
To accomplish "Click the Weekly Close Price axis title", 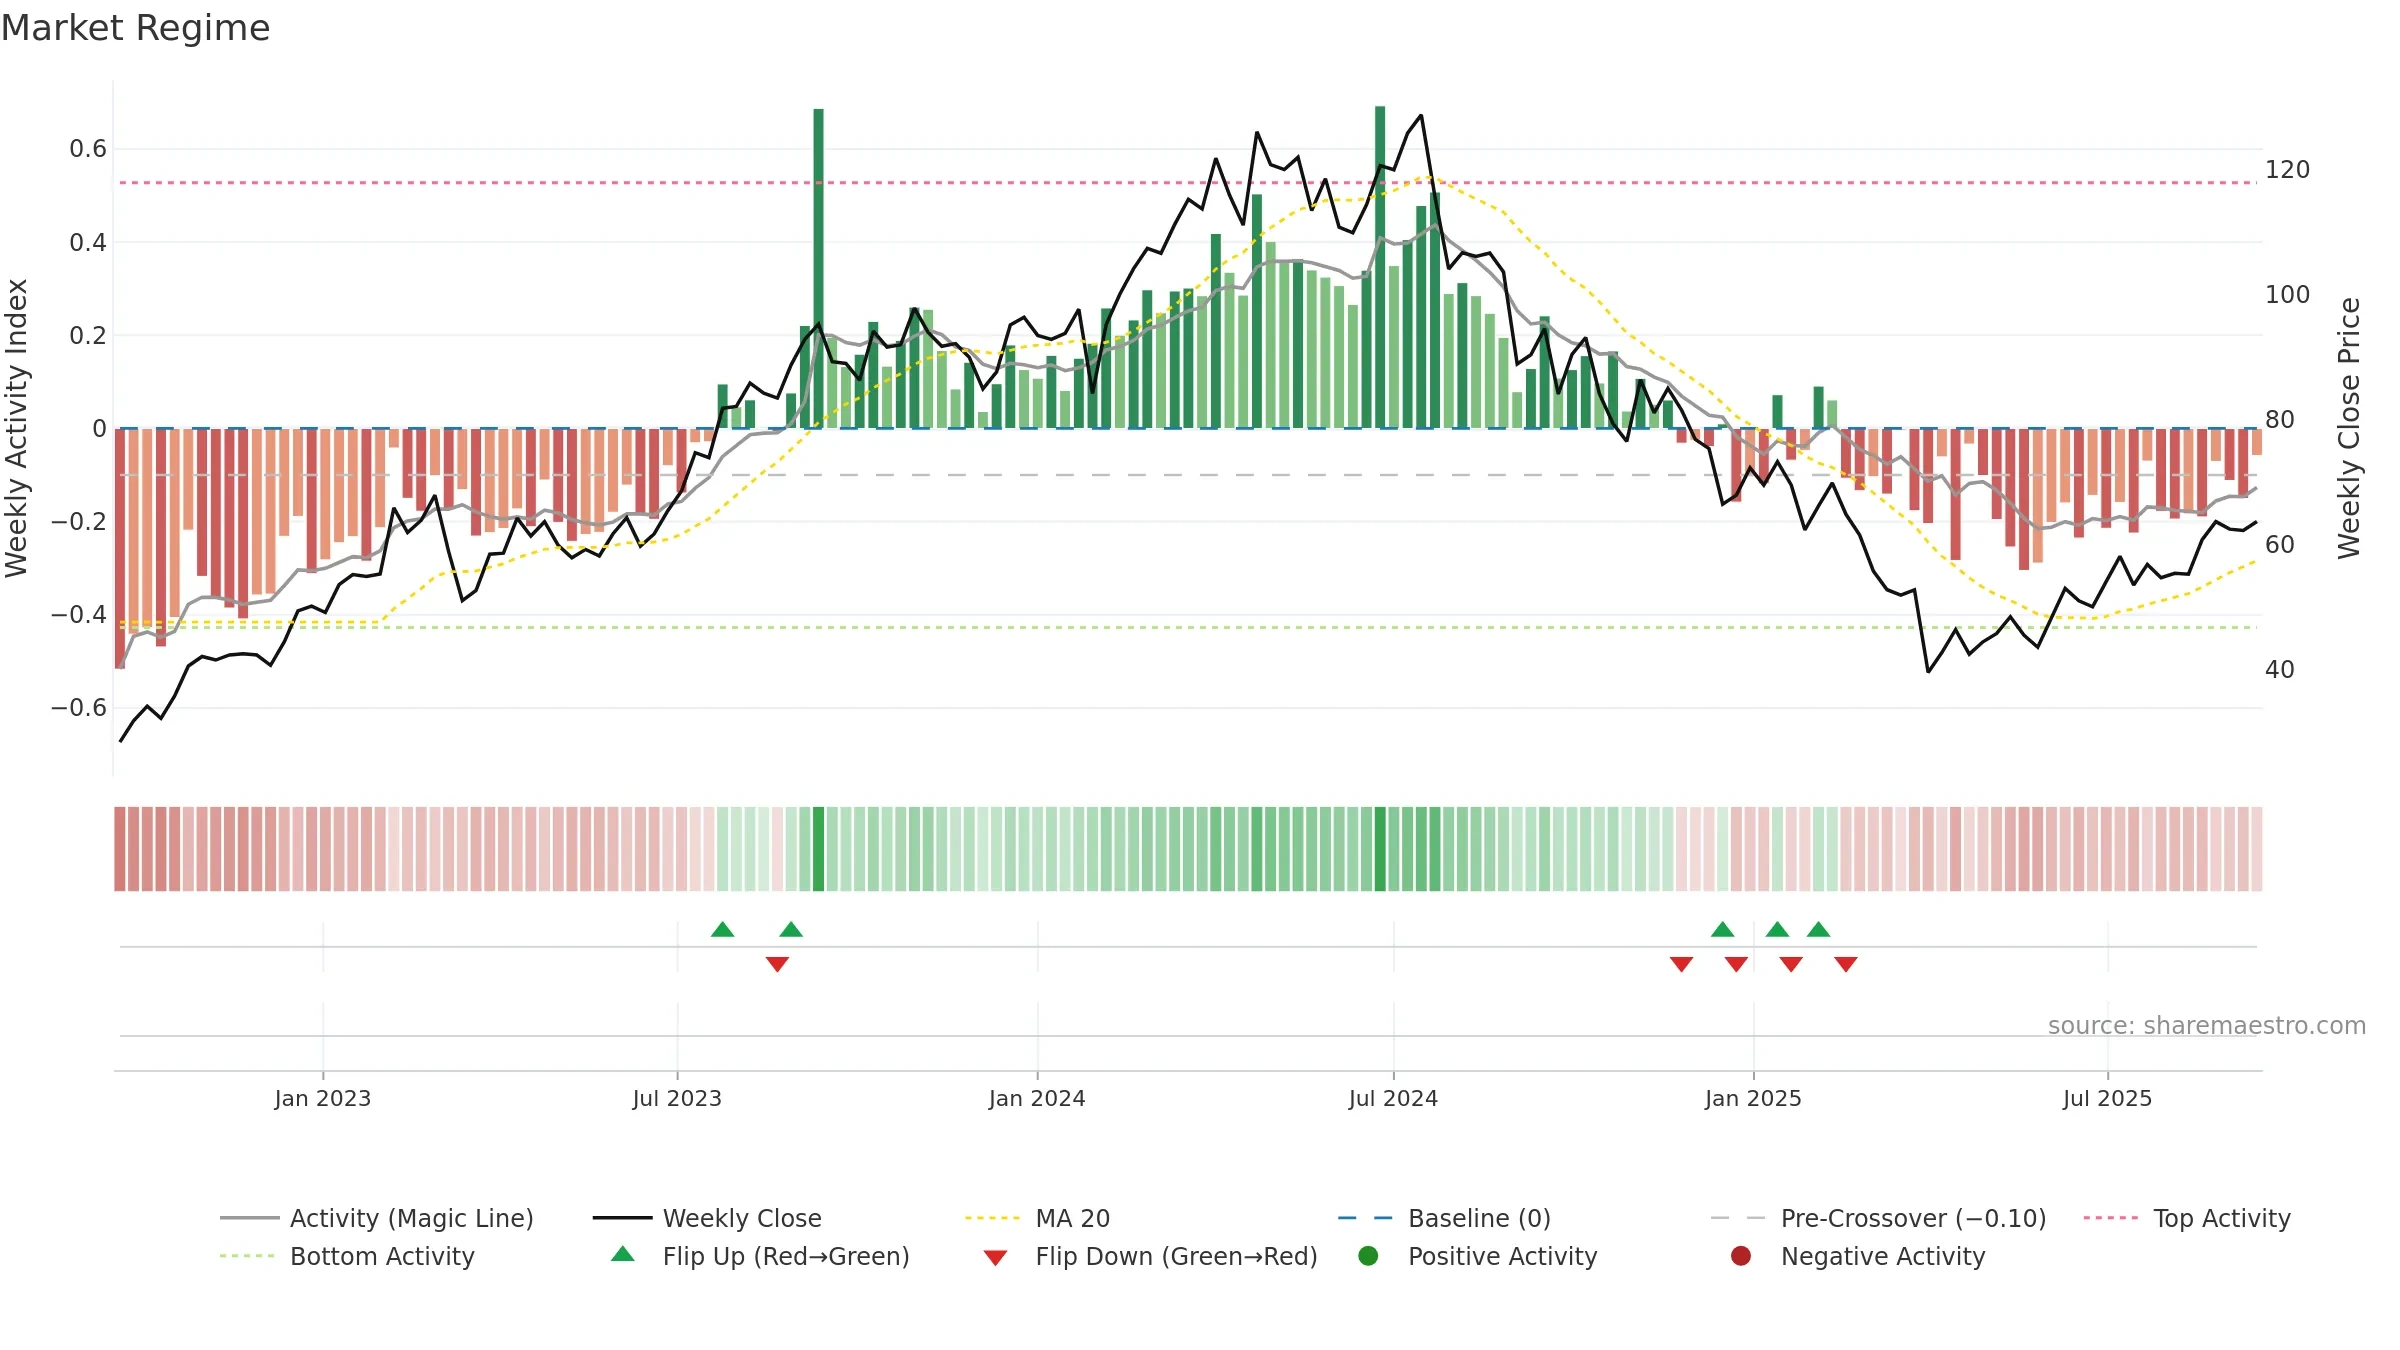I will [2349, 428].
